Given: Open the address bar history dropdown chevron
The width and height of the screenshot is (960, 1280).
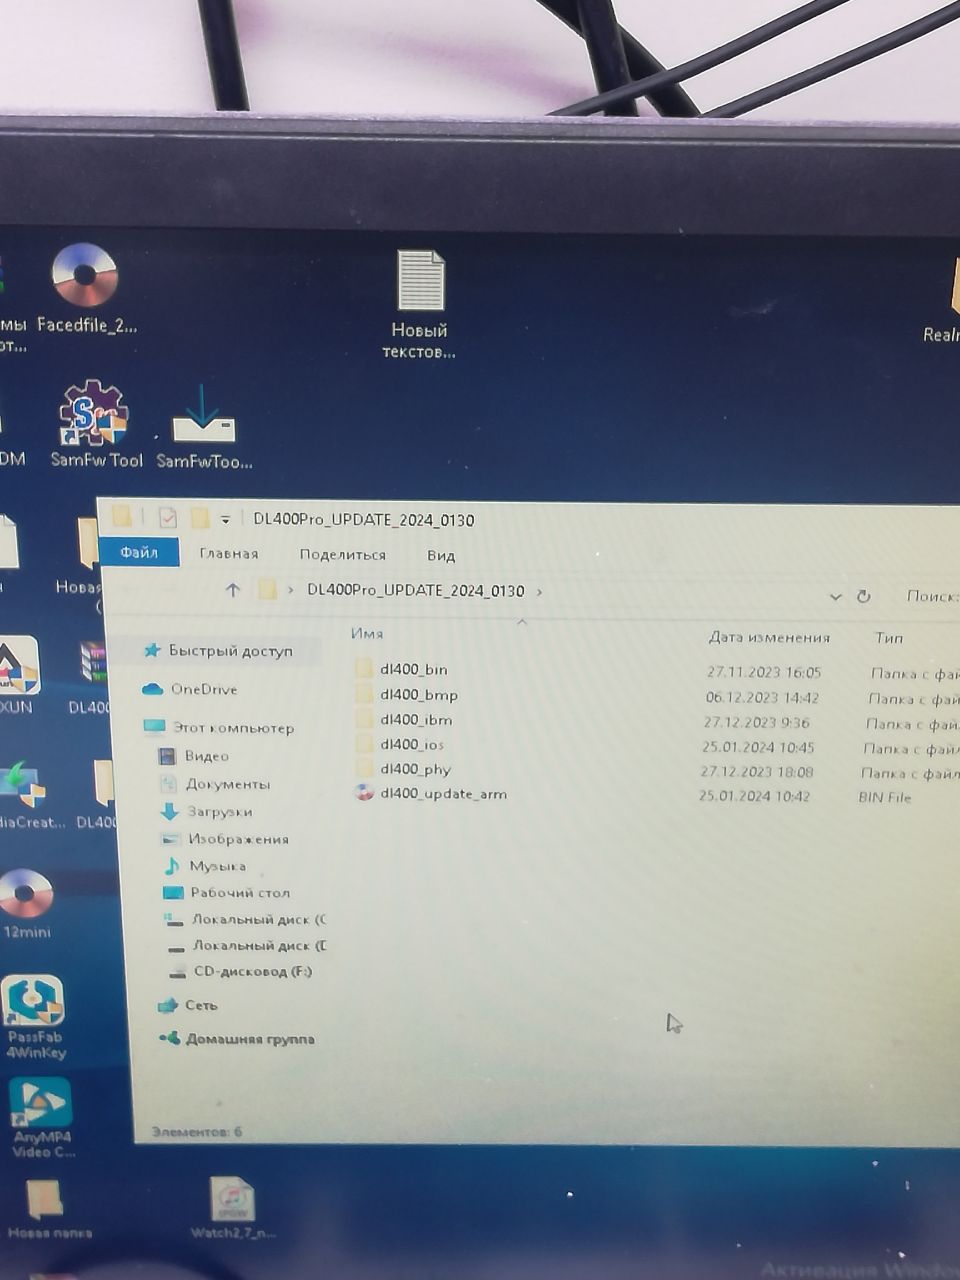Looking at the screenshot, I should [x=835, y=597].
